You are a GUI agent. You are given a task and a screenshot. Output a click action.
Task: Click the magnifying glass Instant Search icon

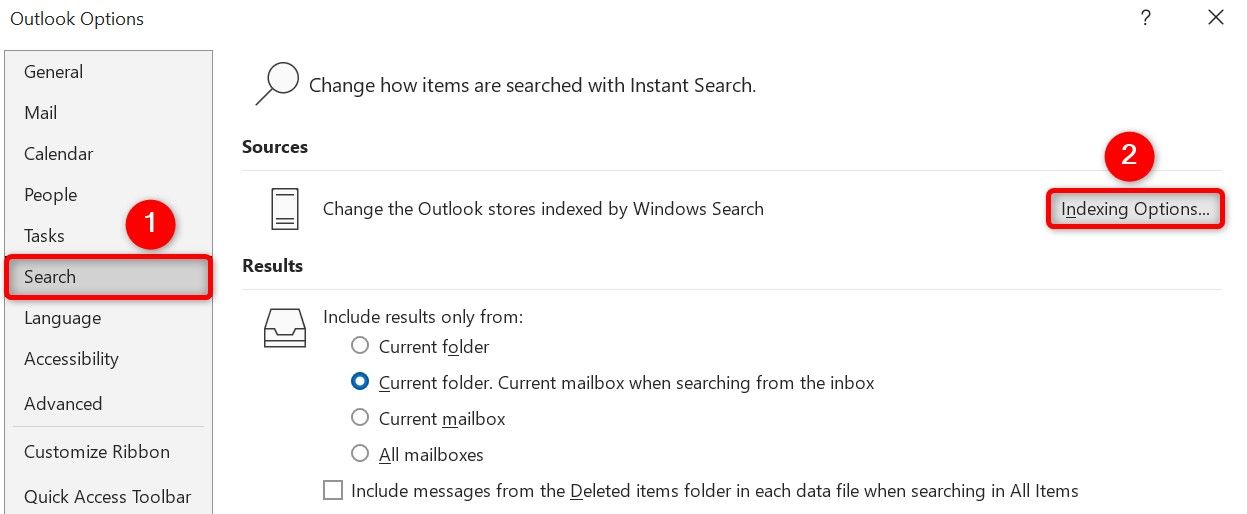pyautogui.click(x=276, y=84)
